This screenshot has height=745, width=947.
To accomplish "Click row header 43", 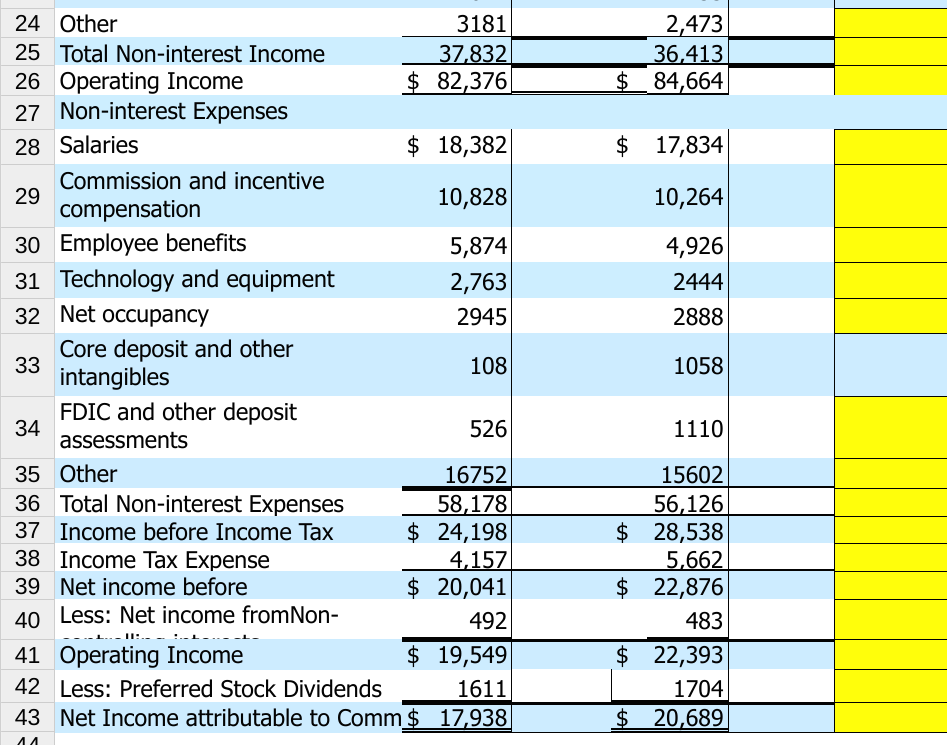I will (27, 717).
